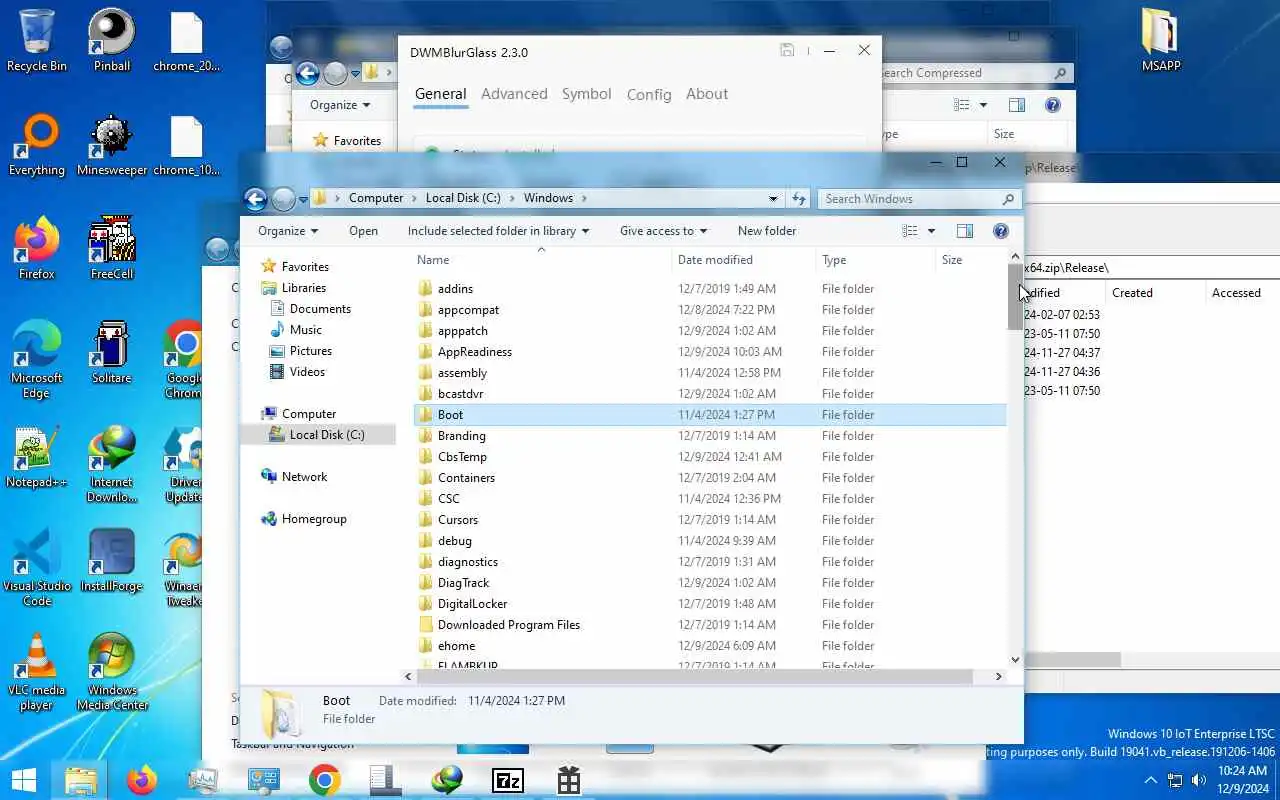This screenshot has width=1280, height=800.
Task: Click the save icon in DWMBlurGlass title bar
Action: (x=787, y=51)
